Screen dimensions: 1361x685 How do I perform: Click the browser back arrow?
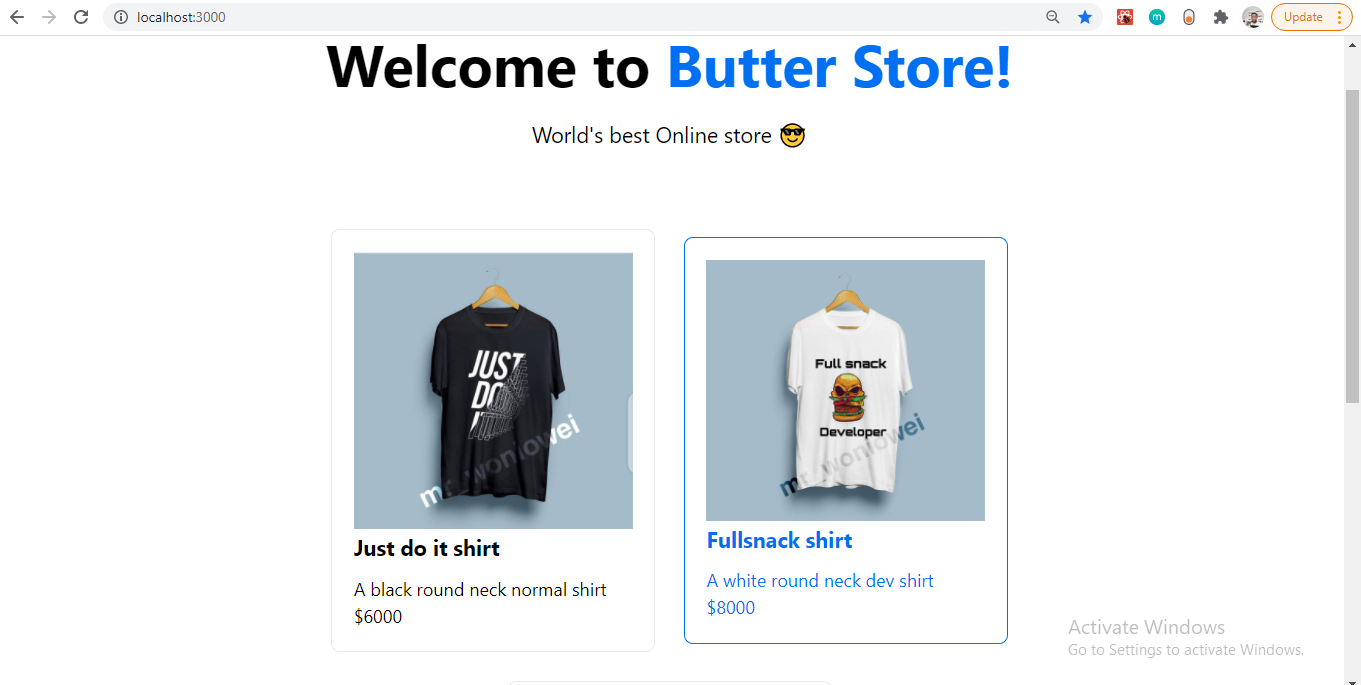coord(17,17)
